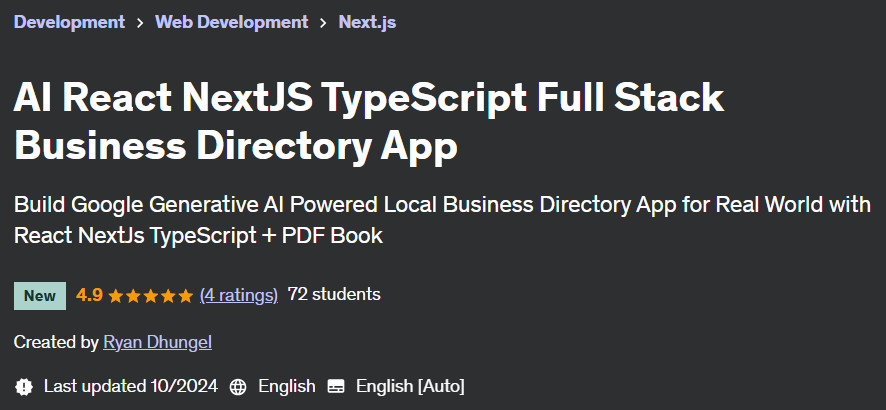Click the course subtitle description
Viewport: 886px width, 410px height.
point(442,220)
